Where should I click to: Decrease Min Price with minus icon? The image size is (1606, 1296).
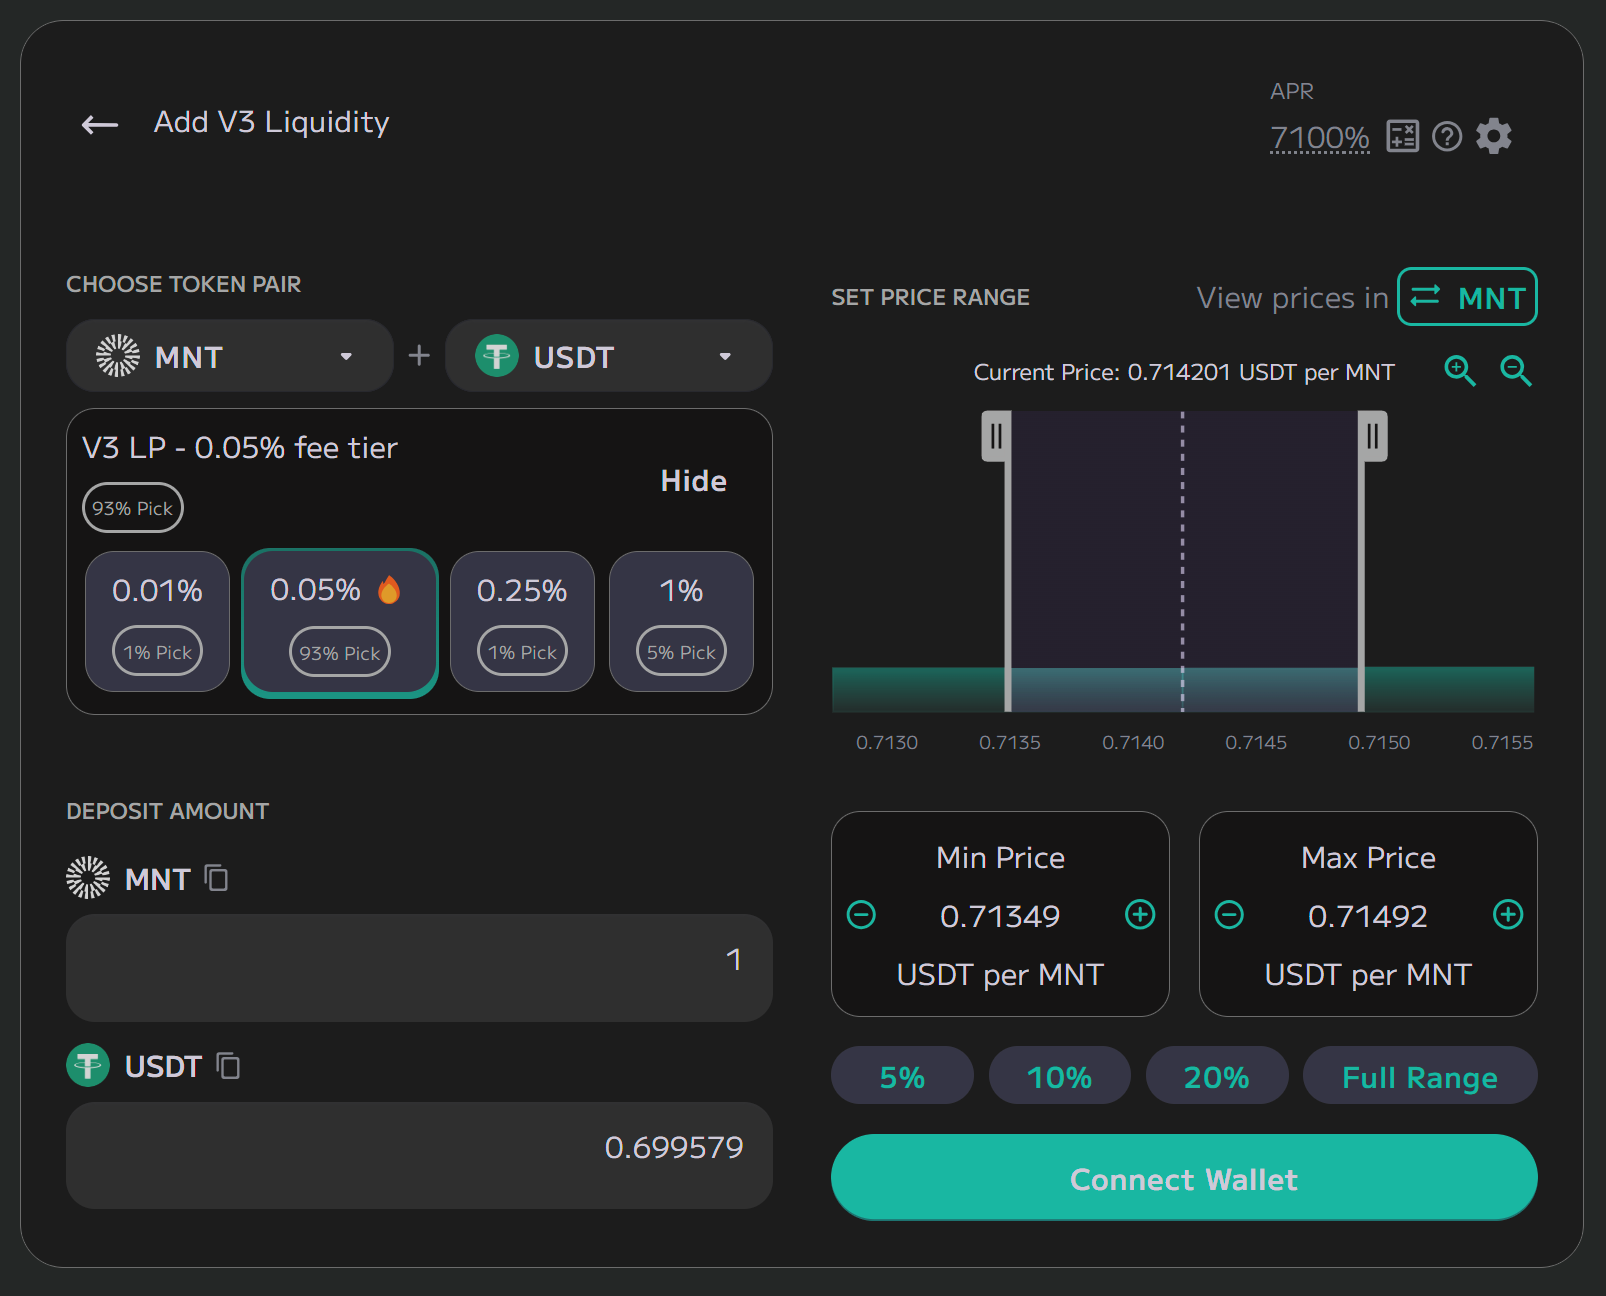pyautogui.click(x=861, y=915)
